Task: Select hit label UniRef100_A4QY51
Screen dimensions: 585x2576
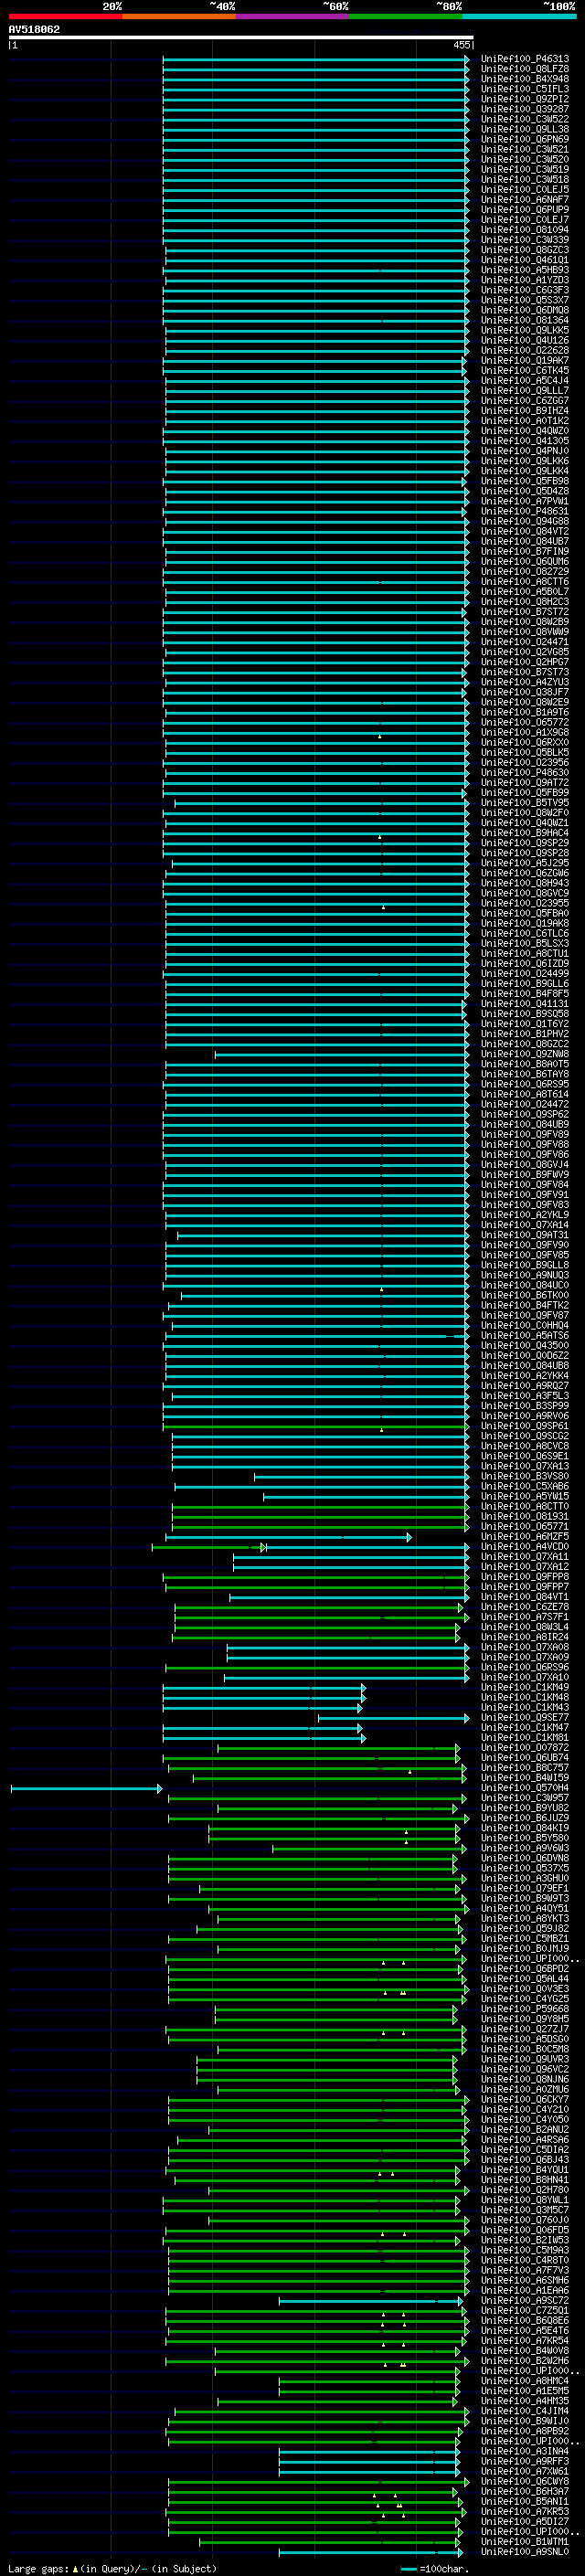Action: tap(524, 1909)
